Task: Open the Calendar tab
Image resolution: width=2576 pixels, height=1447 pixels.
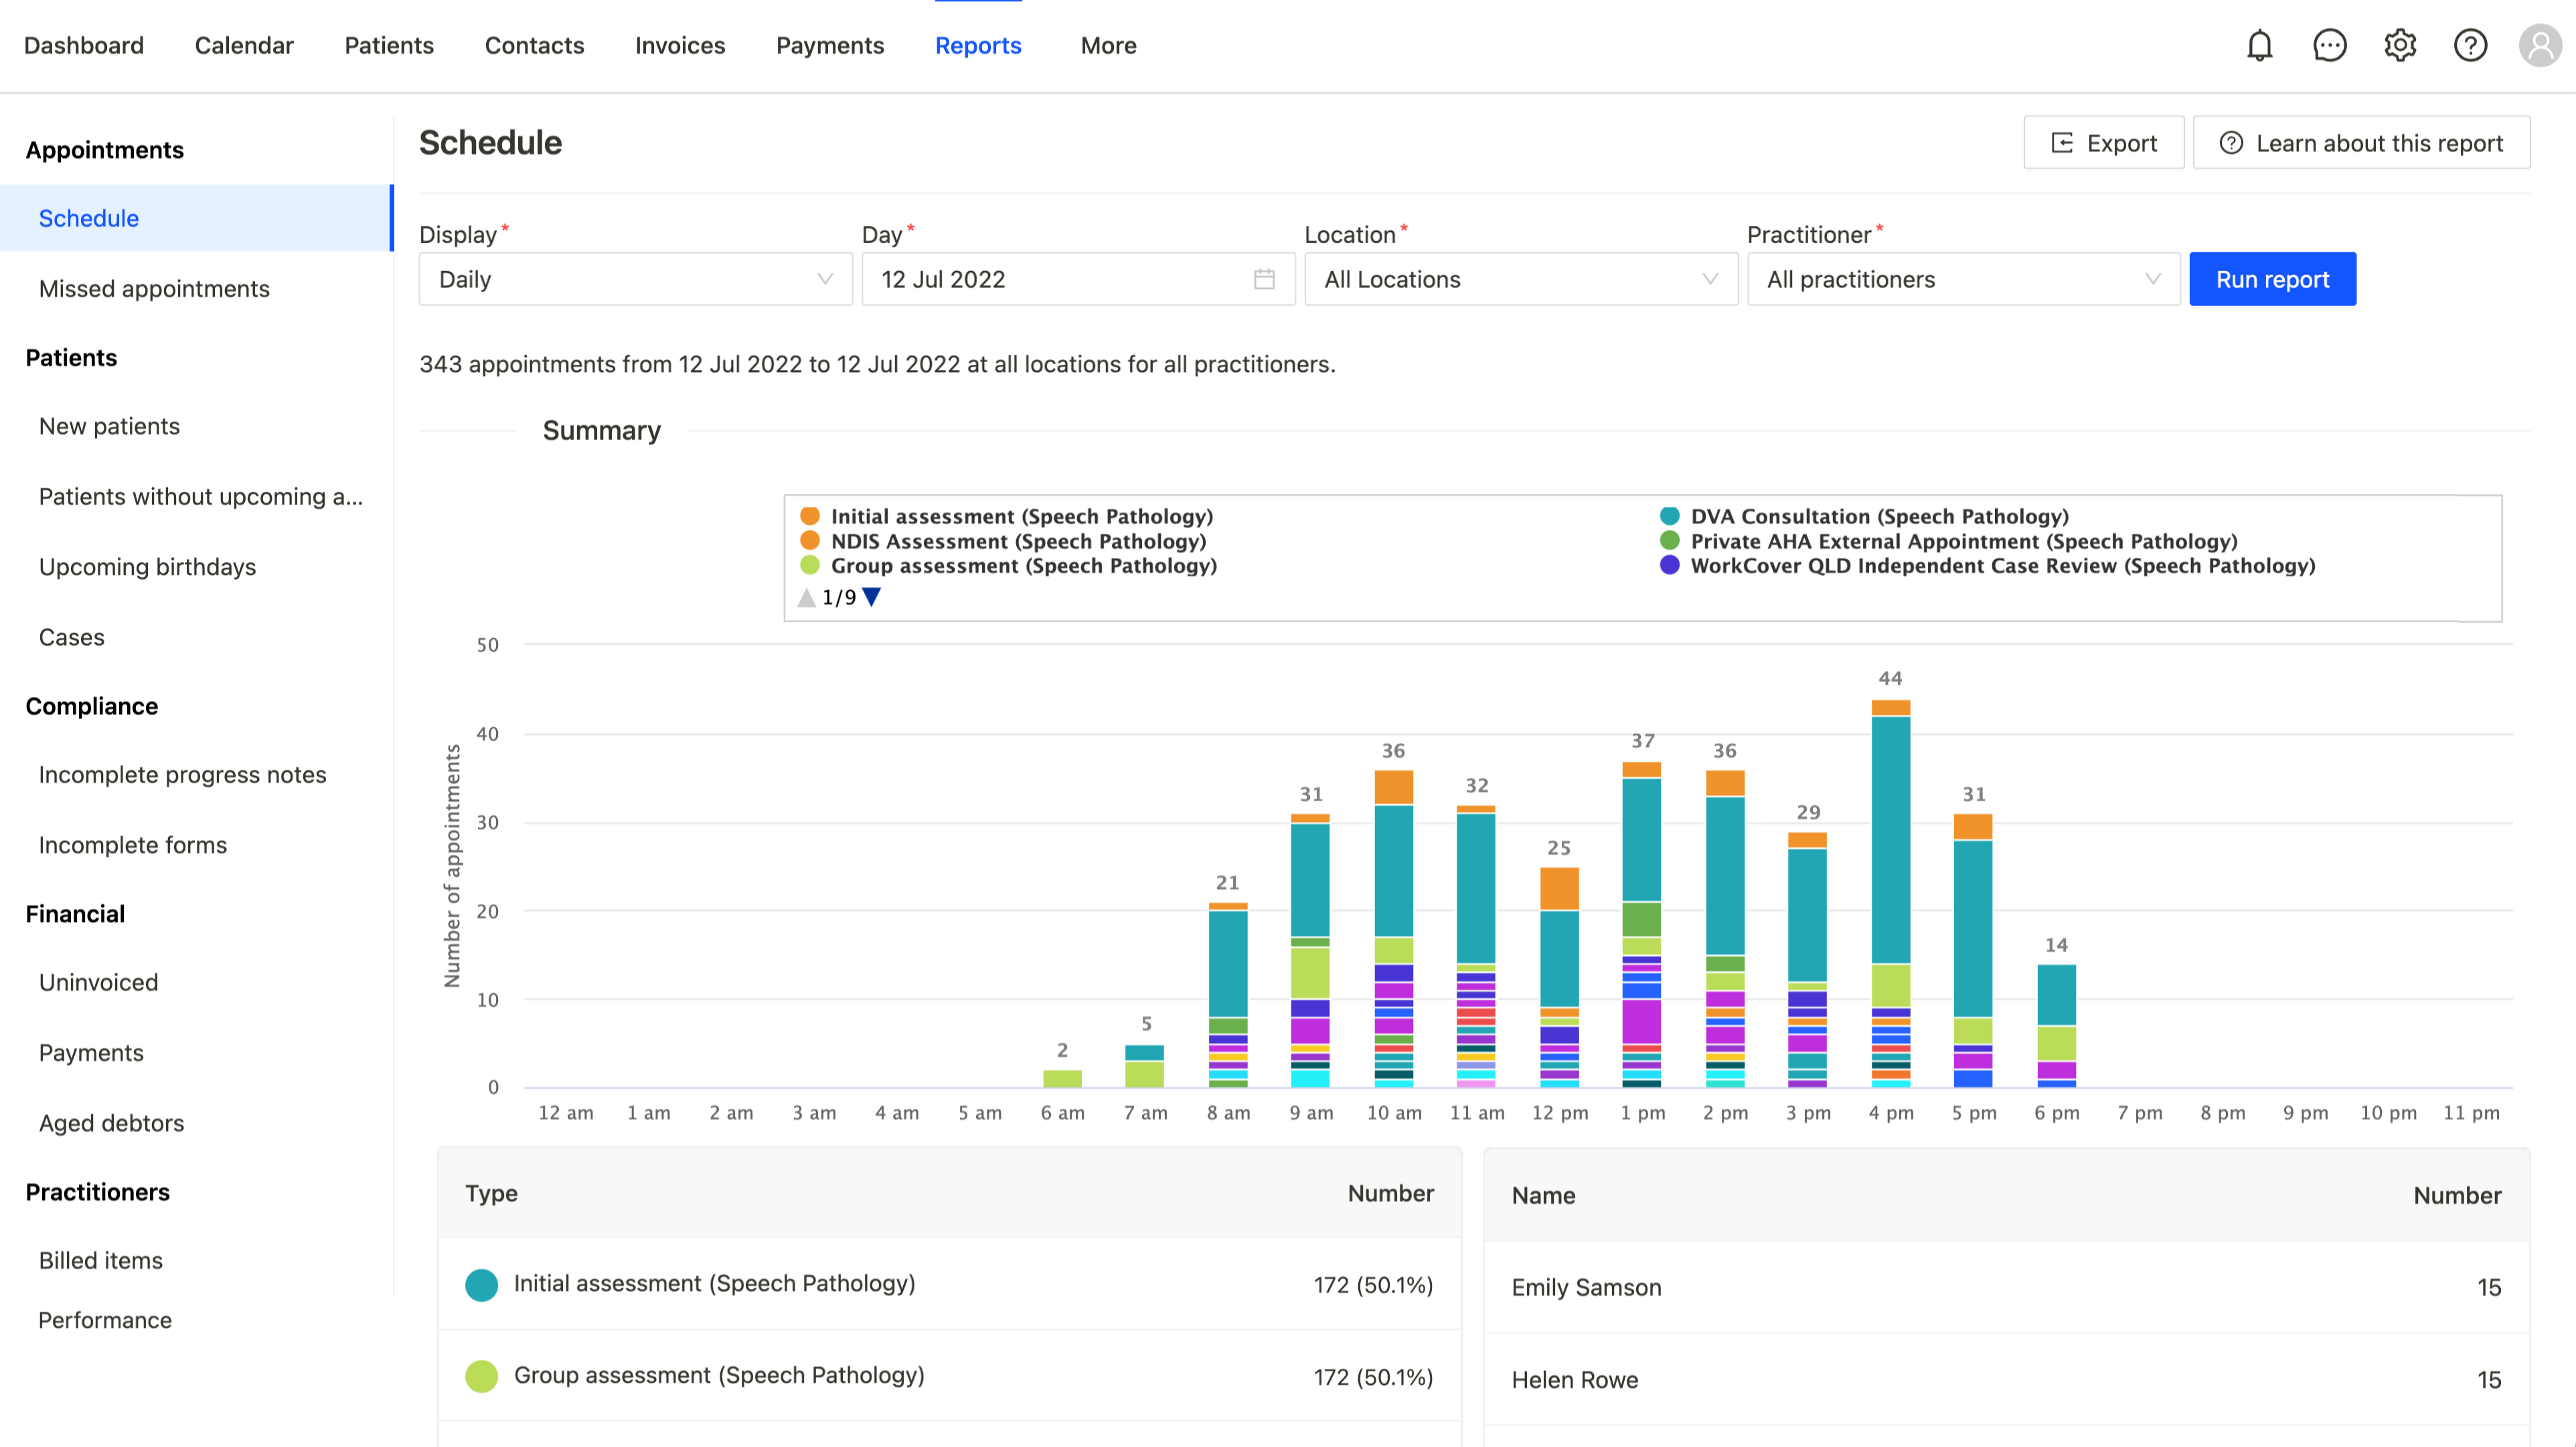Action: pos(244,45)
